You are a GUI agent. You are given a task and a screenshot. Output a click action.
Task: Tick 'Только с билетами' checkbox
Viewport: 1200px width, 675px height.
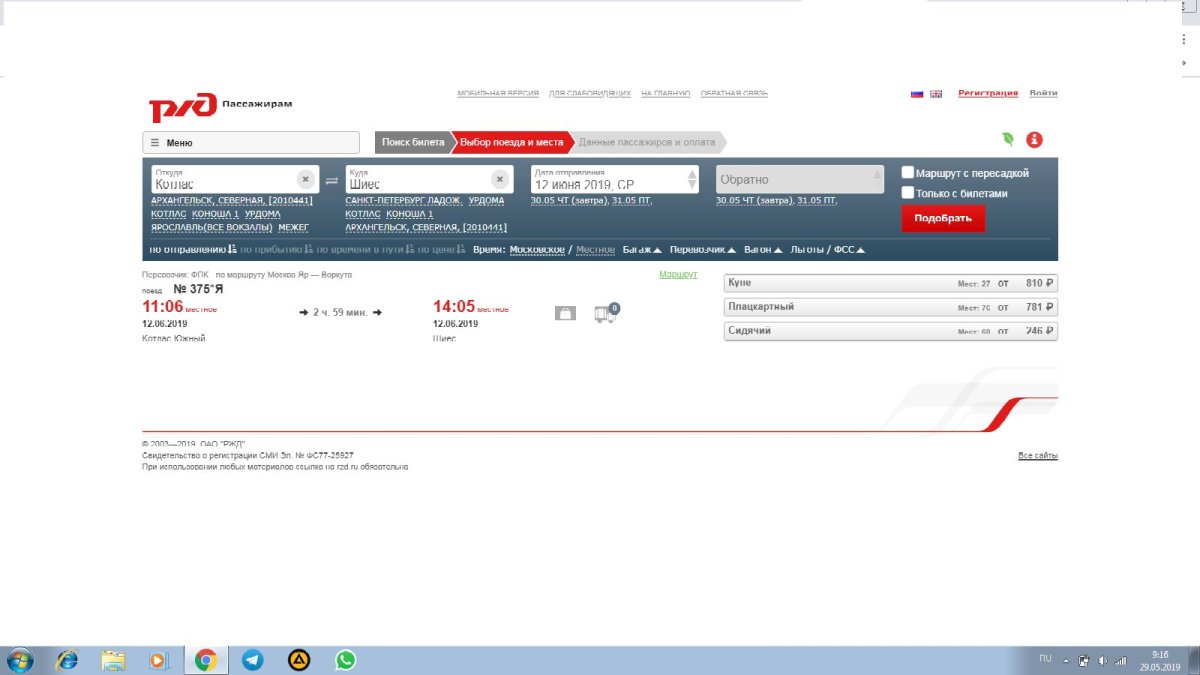click(x=908, y=193)
